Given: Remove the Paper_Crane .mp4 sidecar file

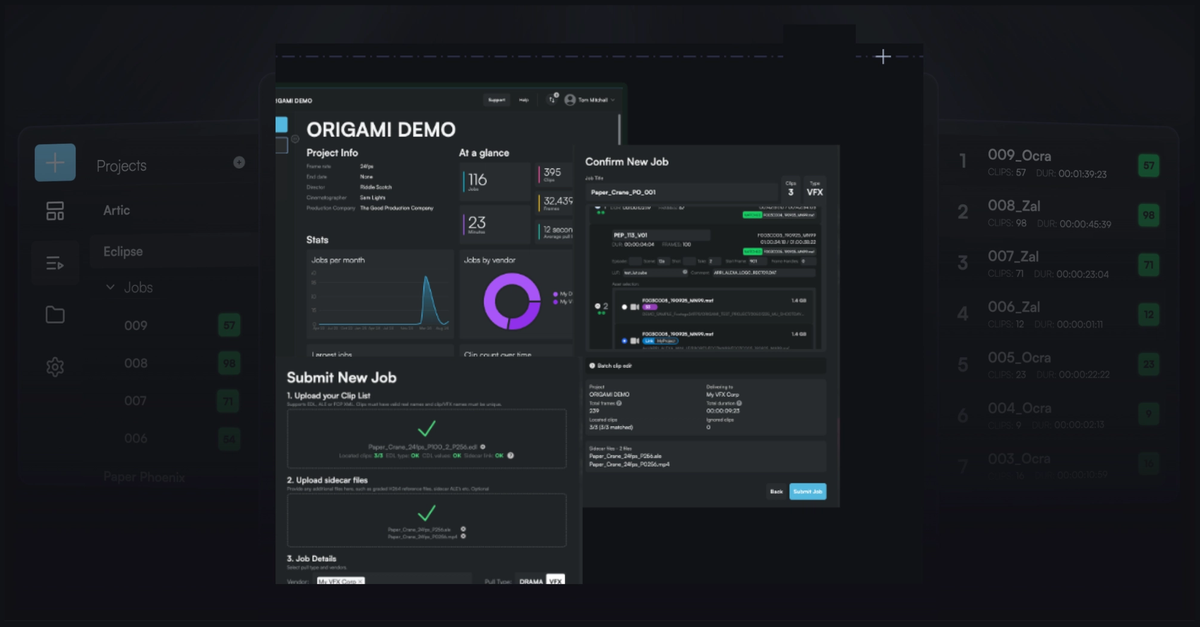Looking at the screenshot, I should coord(463,537).
